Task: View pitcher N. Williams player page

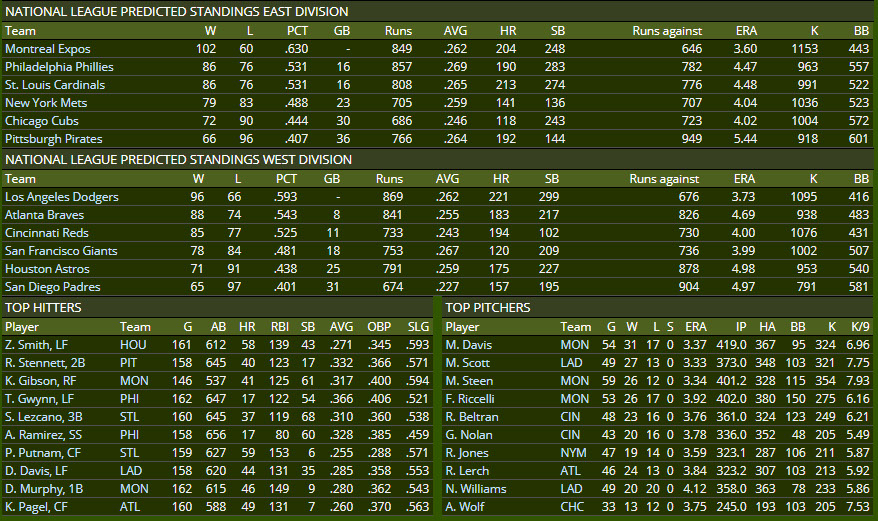Action: (x=476, y=489)
